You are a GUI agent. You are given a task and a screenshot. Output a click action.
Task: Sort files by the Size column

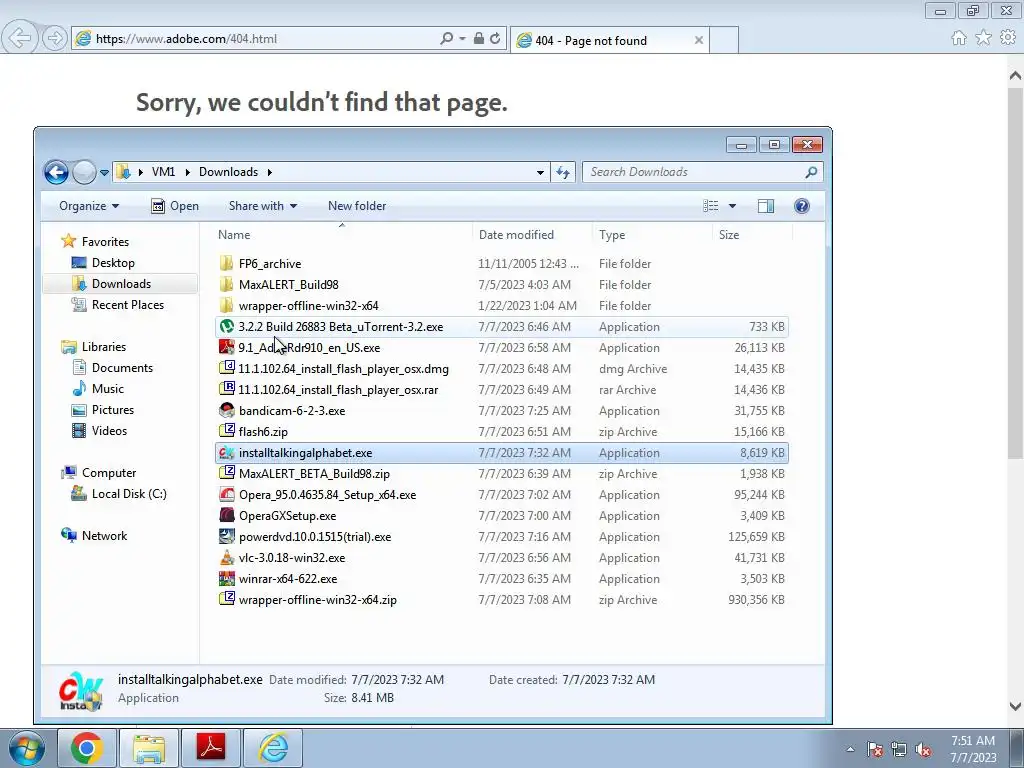[x=752, y=234]
